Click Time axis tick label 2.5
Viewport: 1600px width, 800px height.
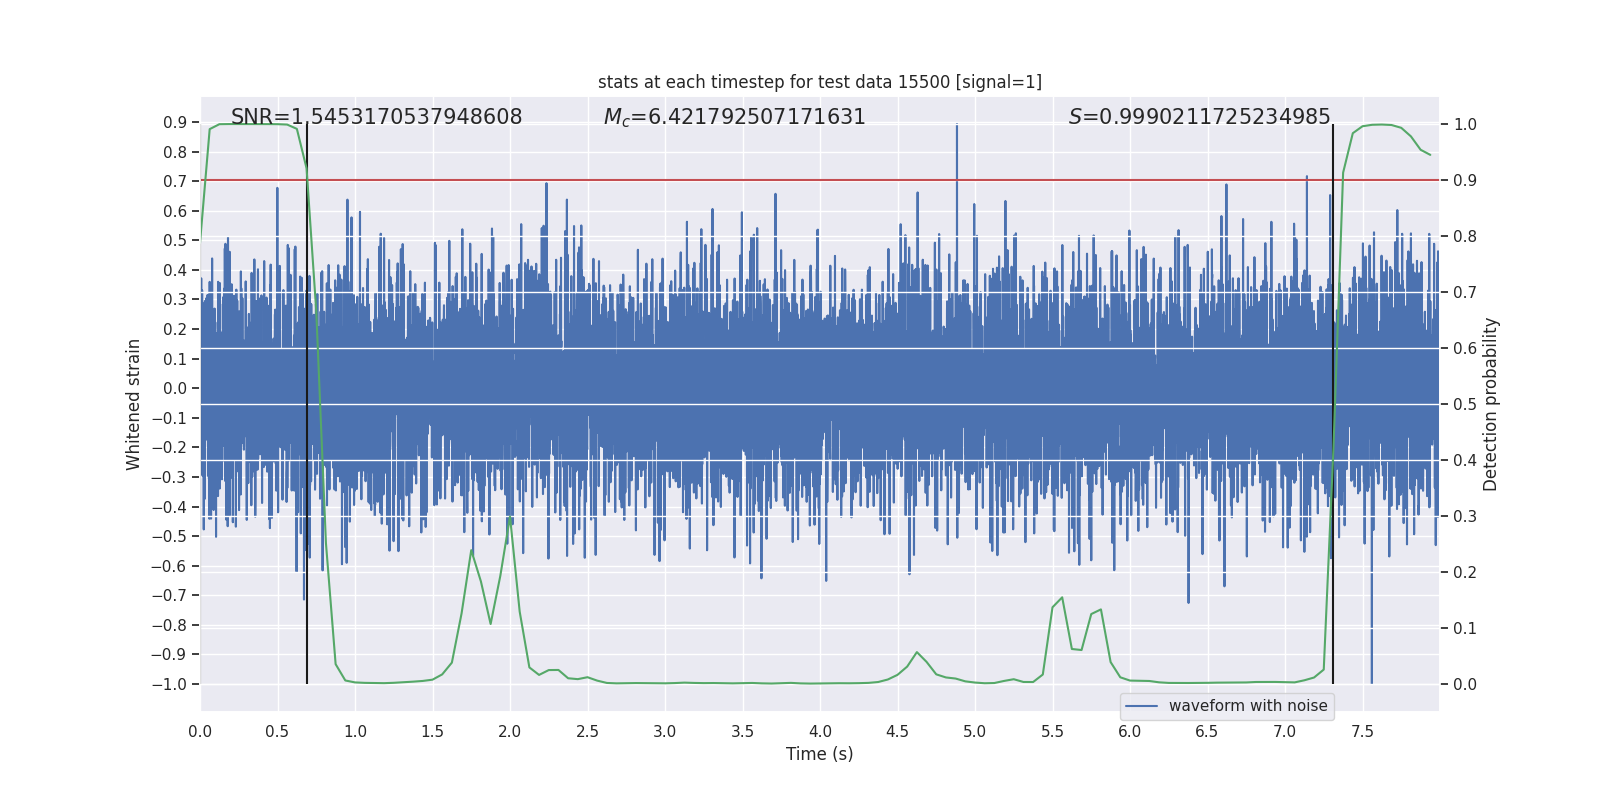(587, 731)
